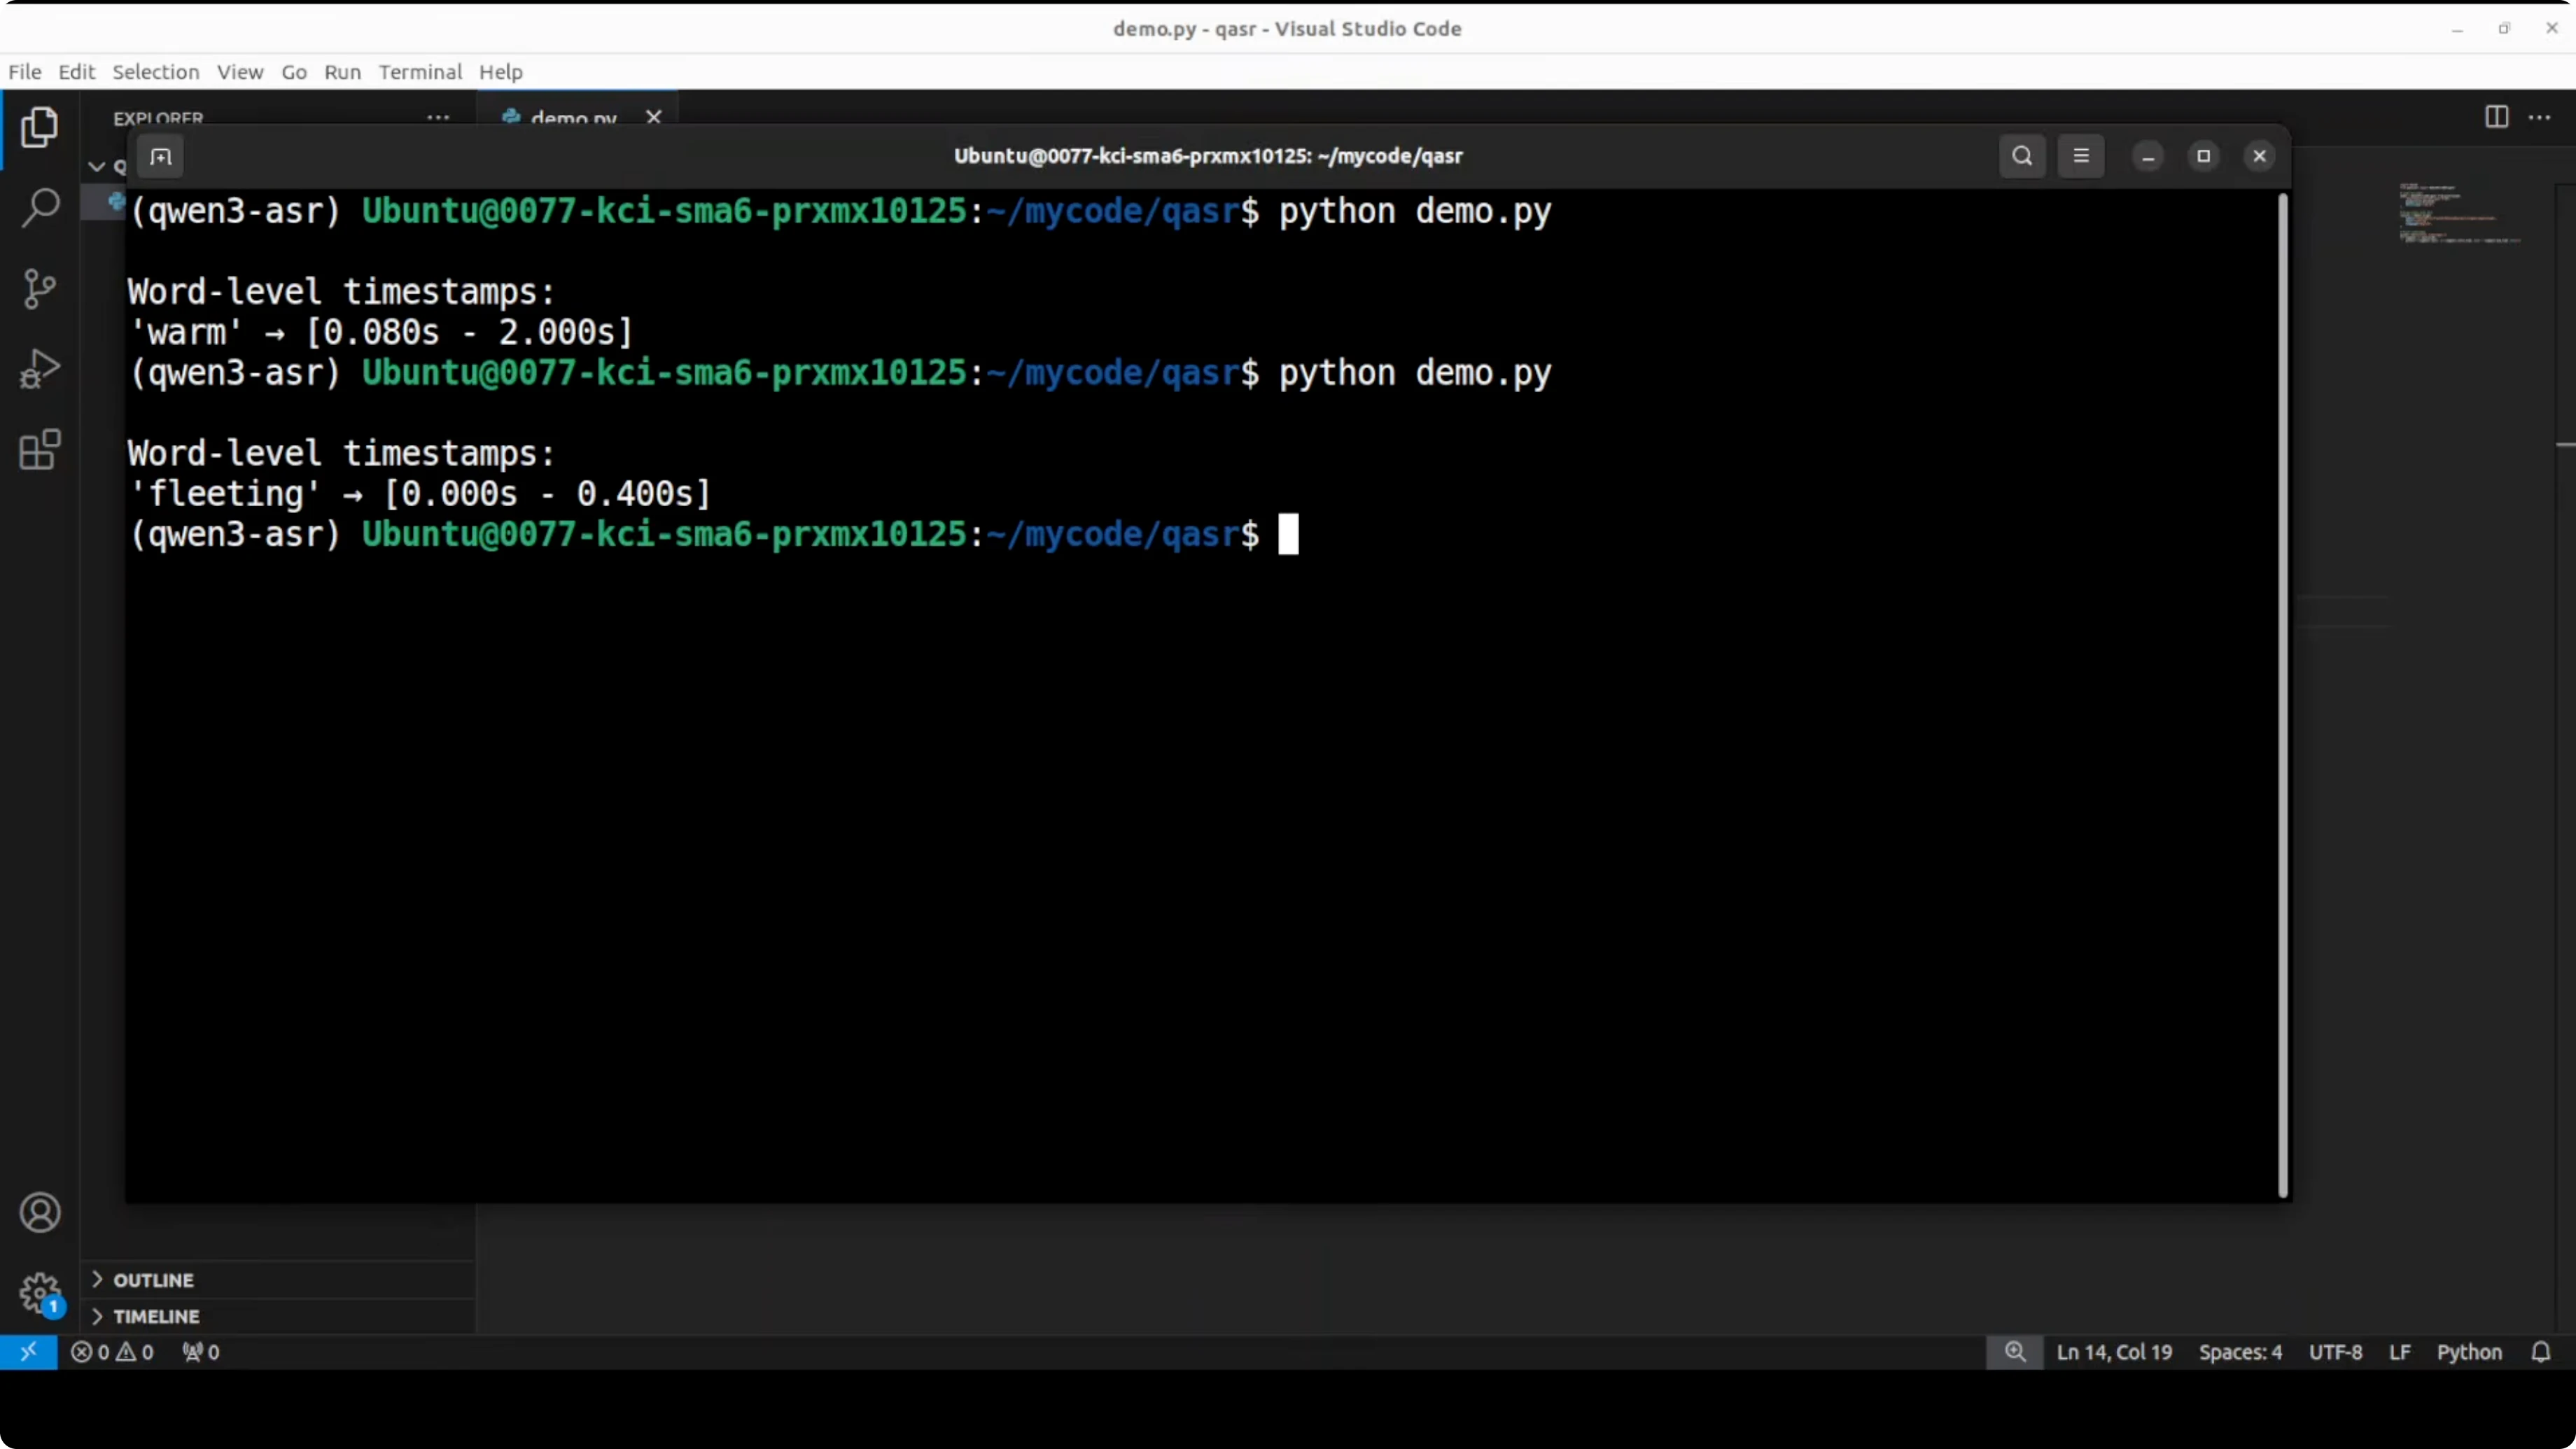Click the terminal vertical scrollbar

pos(2282,694)
